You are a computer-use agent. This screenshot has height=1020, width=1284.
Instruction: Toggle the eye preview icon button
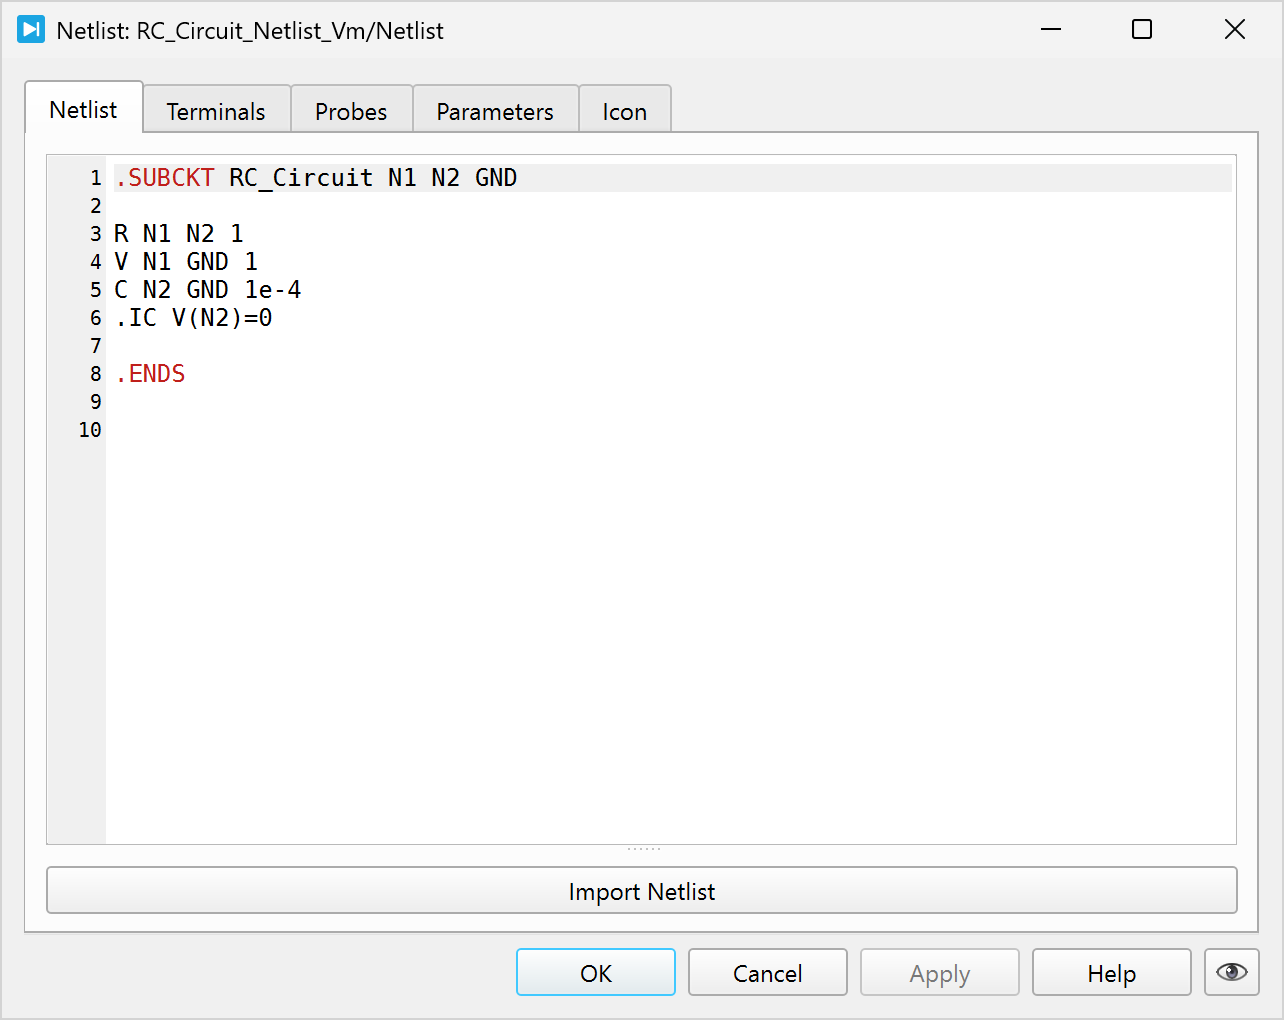1231,972
